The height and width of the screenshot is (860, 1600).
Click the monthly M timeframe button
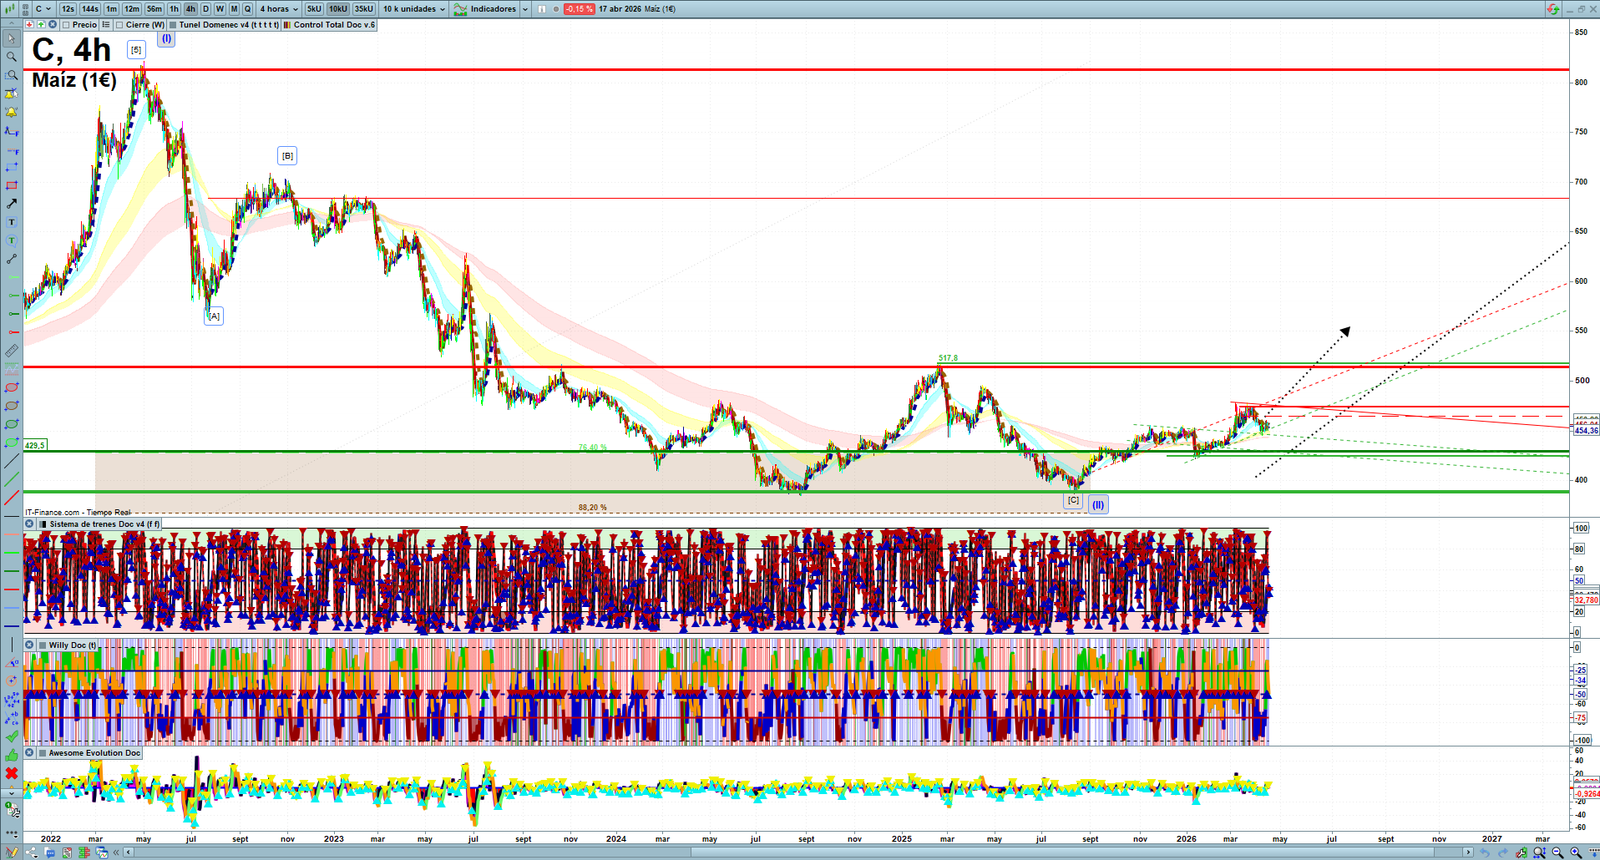pyautogui.click(x=234, y=9)
